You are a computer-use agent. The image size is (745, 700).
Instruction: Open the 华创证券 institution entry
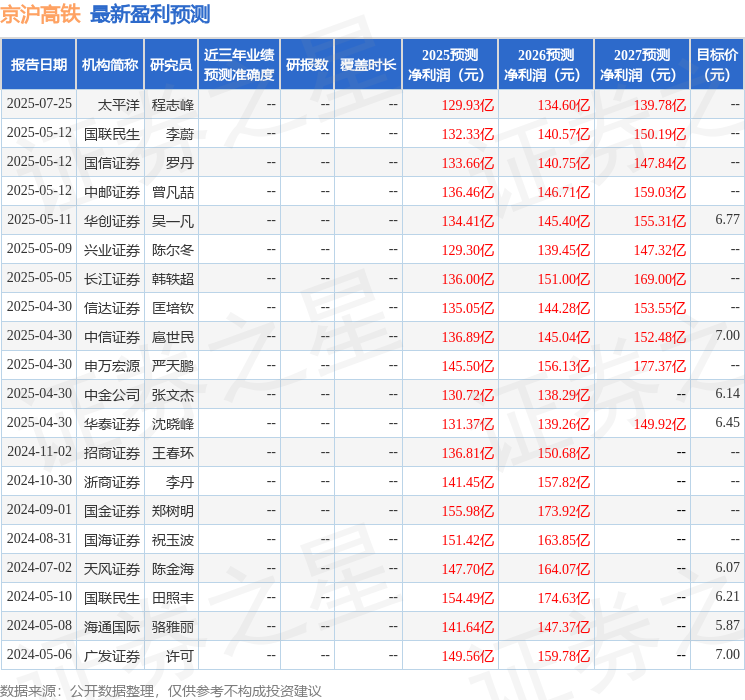[112, 220]
